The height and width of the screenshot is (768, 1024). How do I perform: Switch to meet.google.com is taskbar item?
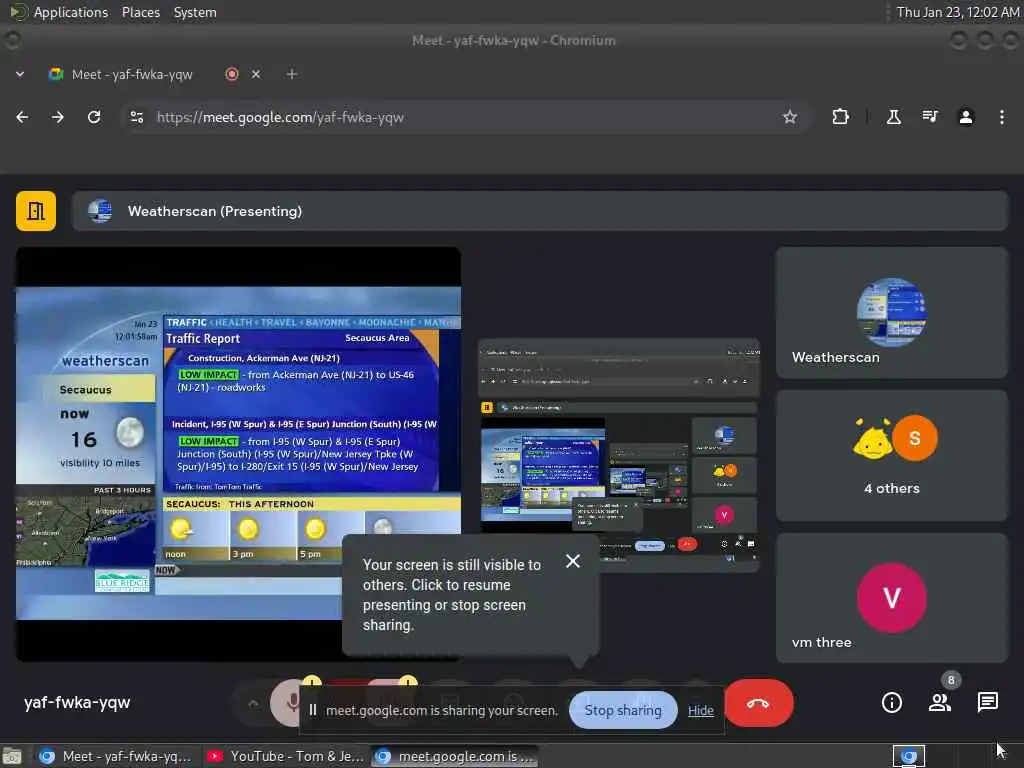tap(455, 756)
